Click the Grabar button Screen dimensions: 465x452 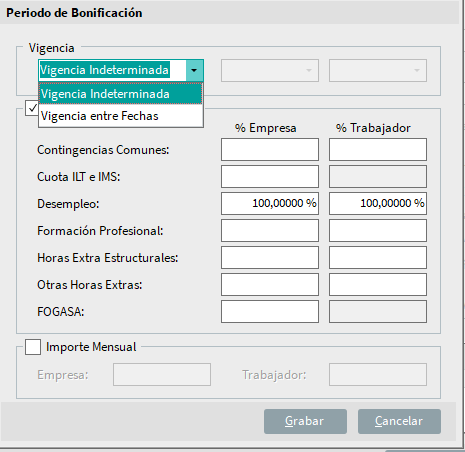pos(305,421)
